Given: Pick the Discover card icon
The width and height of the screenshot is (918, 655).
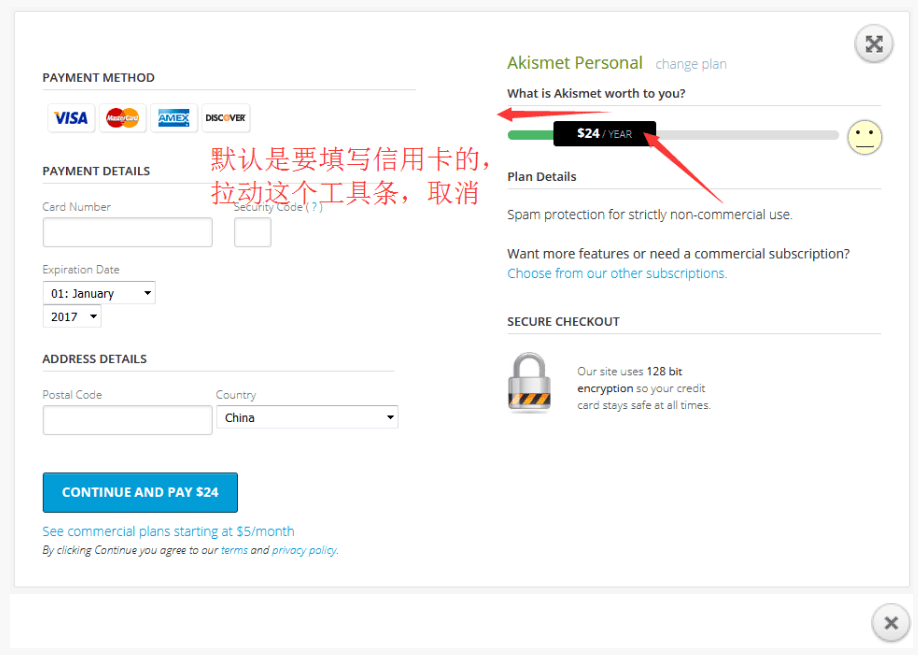Looking at the screenshot, I should point(225,118).
